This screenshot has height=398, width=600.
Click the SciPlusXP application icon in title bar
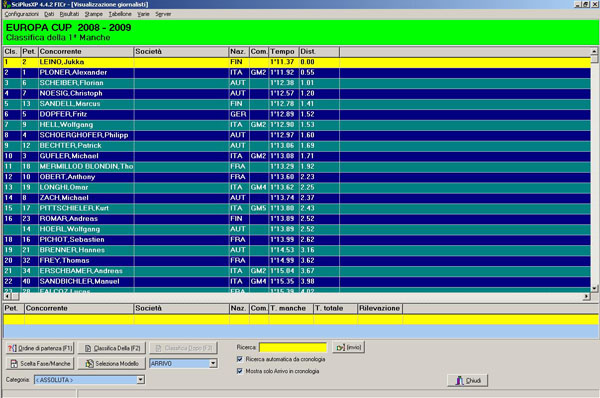tap(6, 4)
